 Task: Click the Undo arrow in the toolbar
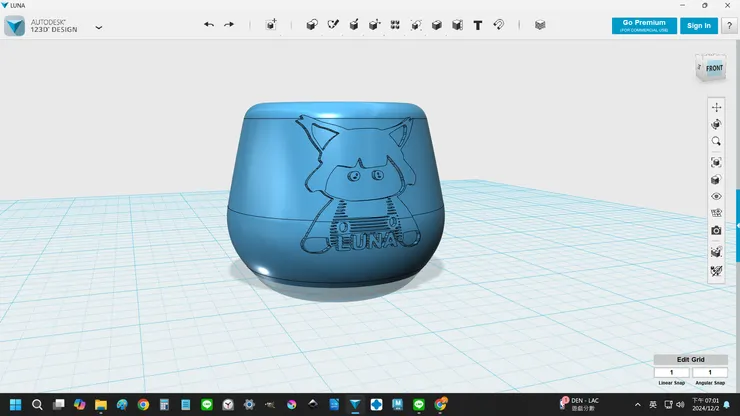point(209,25)
